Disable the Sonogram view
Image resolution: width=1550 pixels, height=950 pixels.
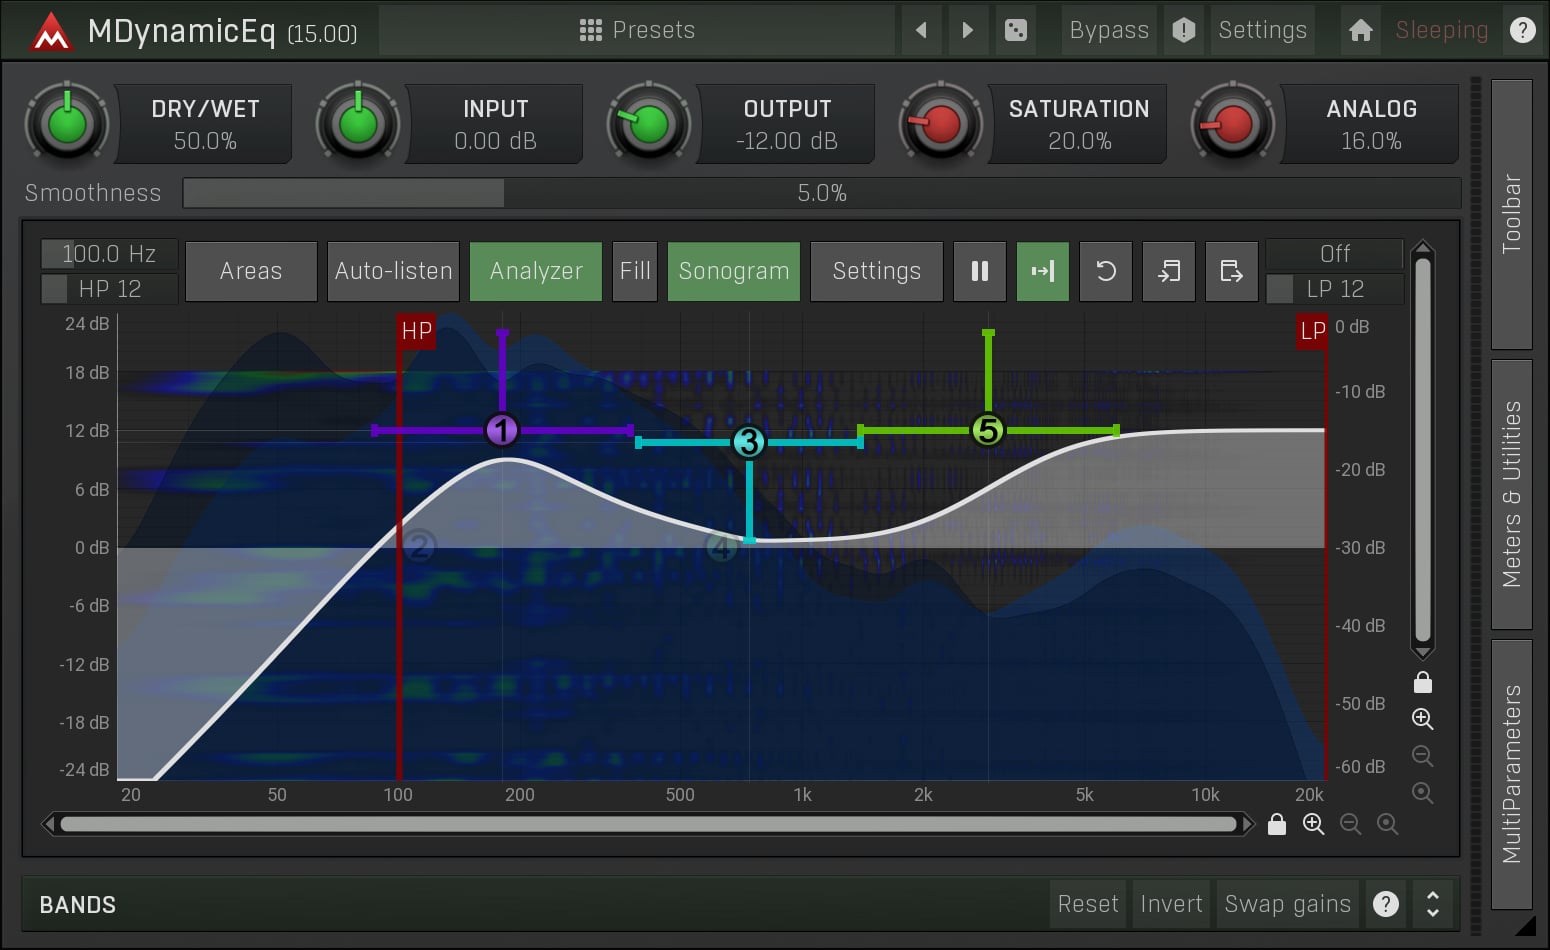tap(734, 271)
